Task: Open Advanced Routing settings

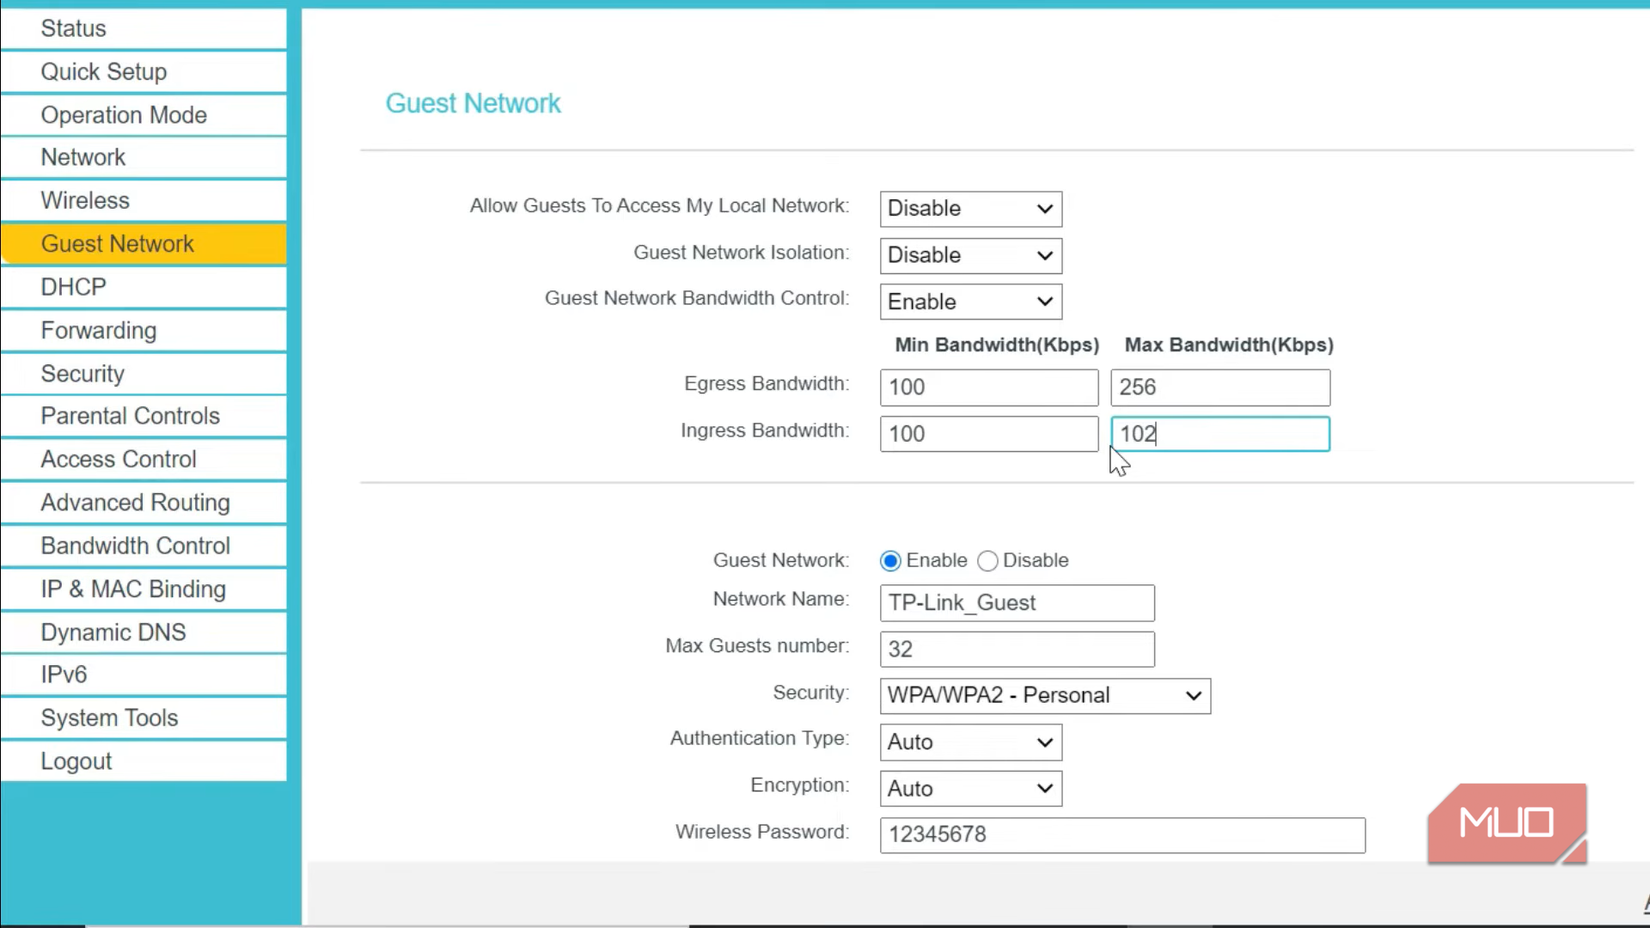Action: pyautogui.click(x=144, y=503)
